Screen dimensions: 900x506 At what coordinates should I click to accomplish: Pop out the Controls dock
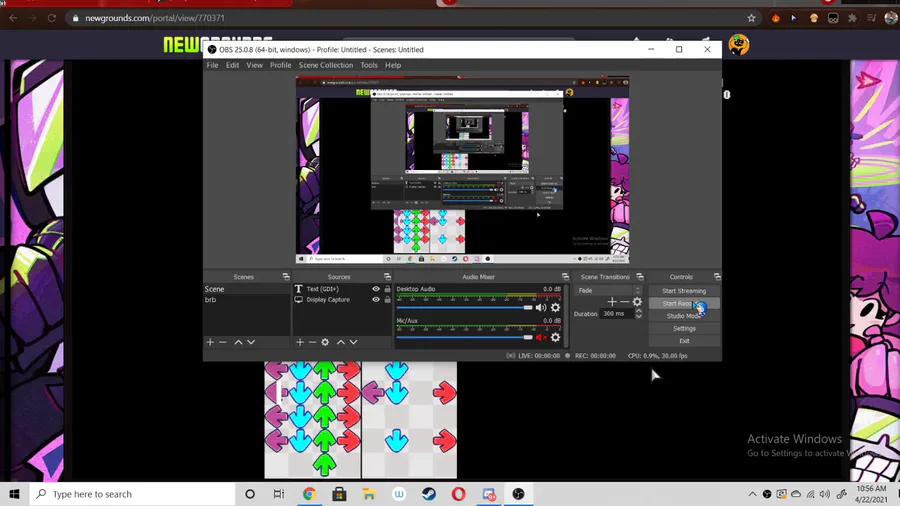click(717, 277)
